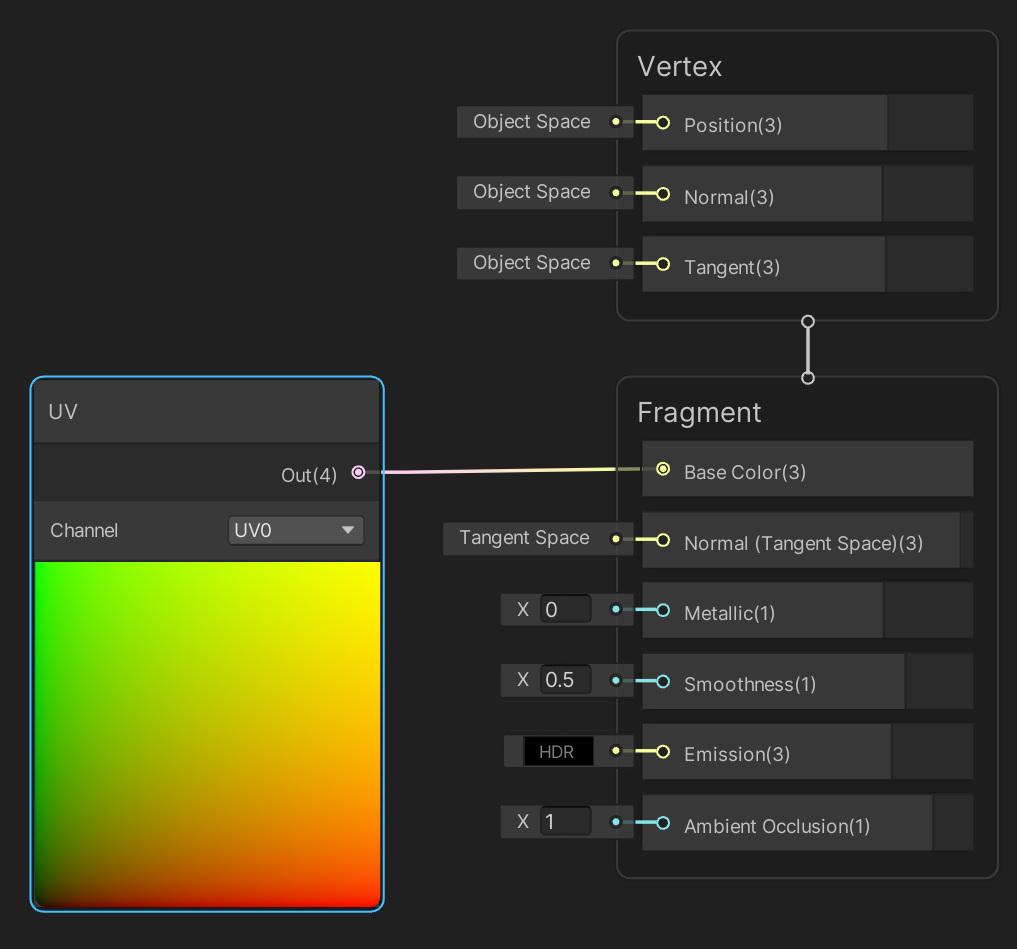Click the Tangent Space label beside Normal
The height and width of the screenshot is (949, 1017).
click(x=524, y=538)
